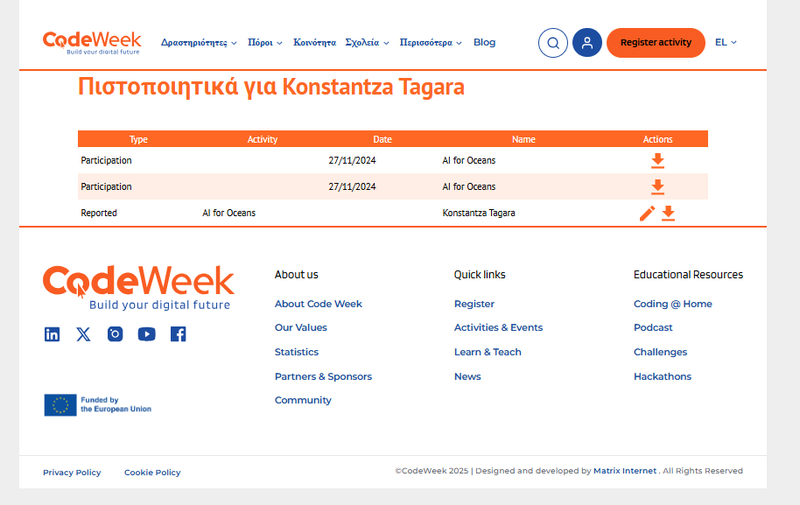Screen dimensions: 800x505
Task: Open the Facebook social icon
Action: tap(178, 334)
